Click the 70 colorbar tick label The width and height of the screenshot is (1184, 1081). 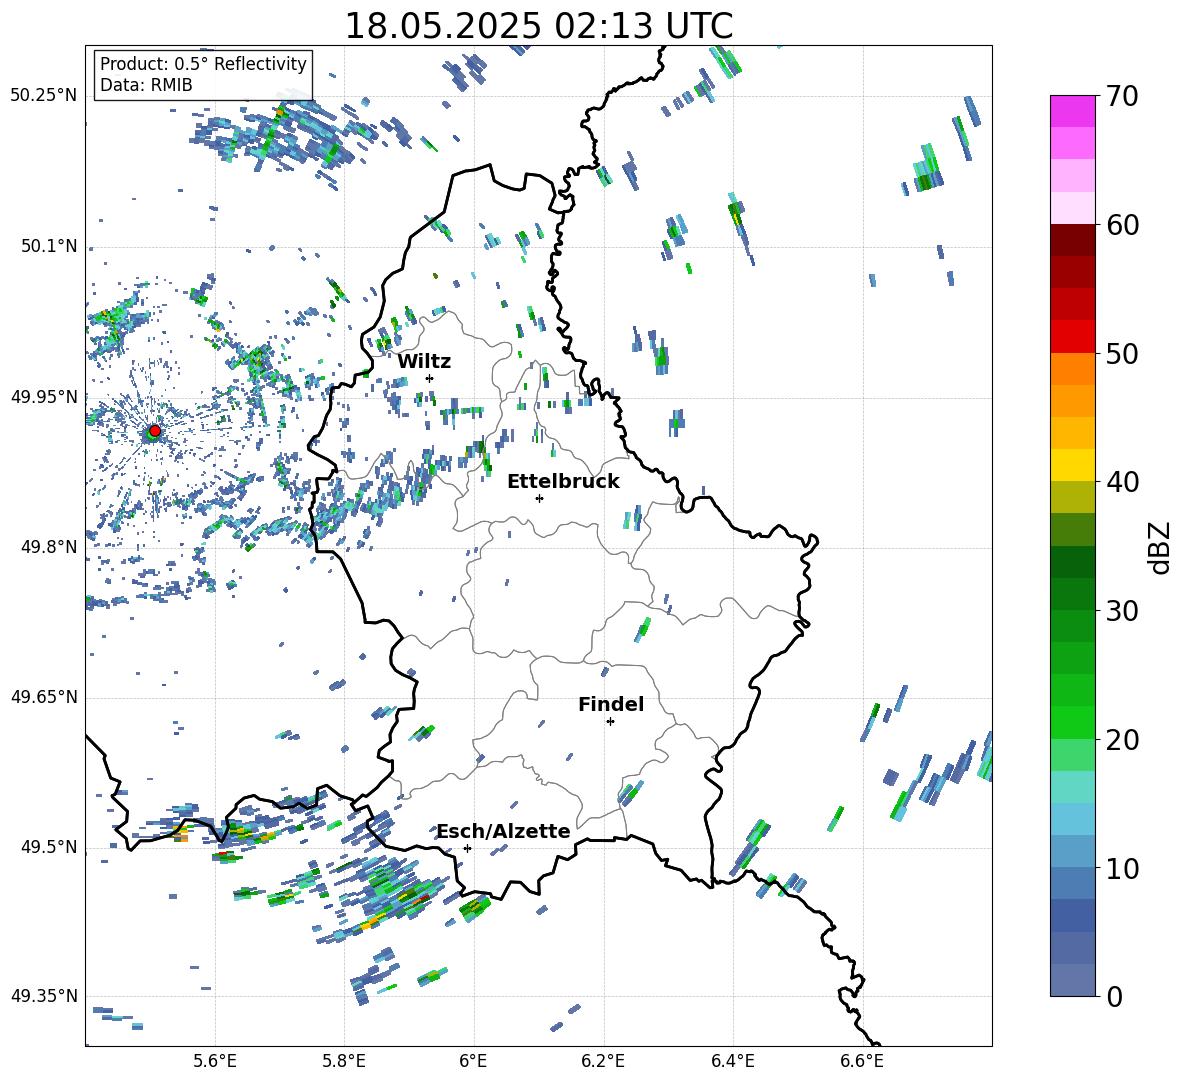point(1122,97)
